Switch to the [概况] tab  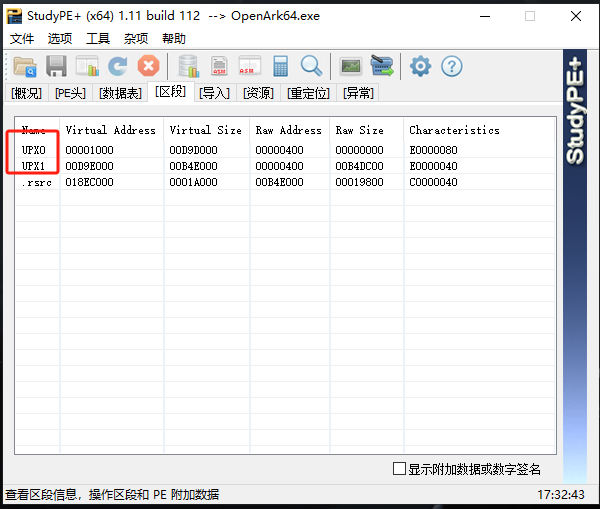pos(26,93)
